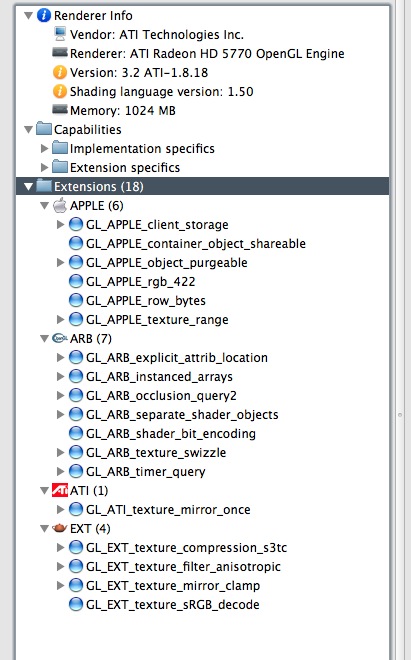Collapse the Renderer Info section

pos(29,16)
